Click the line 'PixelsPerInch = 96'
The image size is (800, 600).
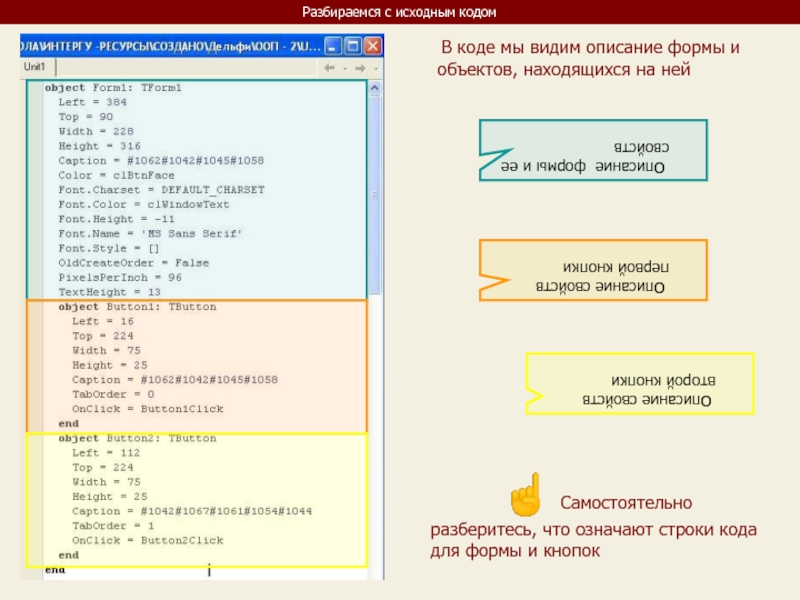coord(120,278)
